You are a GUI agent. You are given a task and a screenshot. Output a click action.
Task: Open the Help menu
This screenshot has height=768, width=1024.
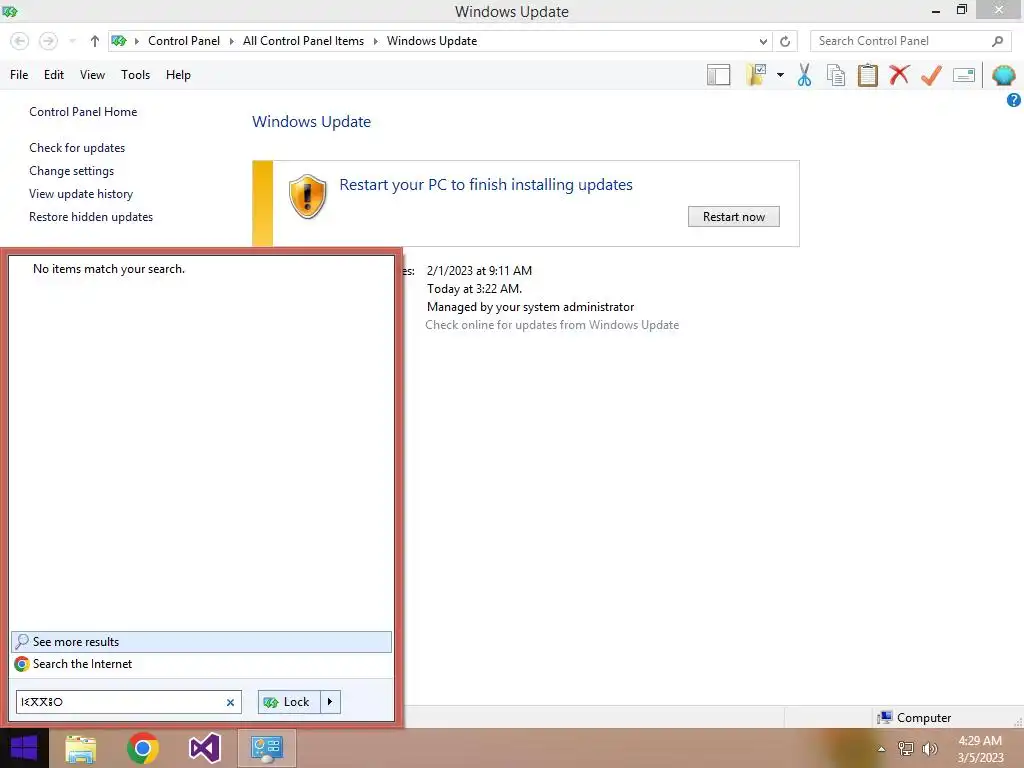tap(178, 74)
